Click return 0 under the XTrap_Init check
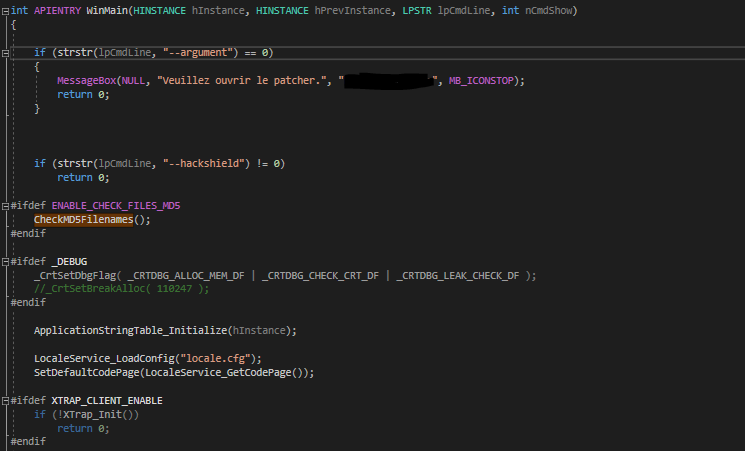 pyautogui.click(x=83, y=429)
